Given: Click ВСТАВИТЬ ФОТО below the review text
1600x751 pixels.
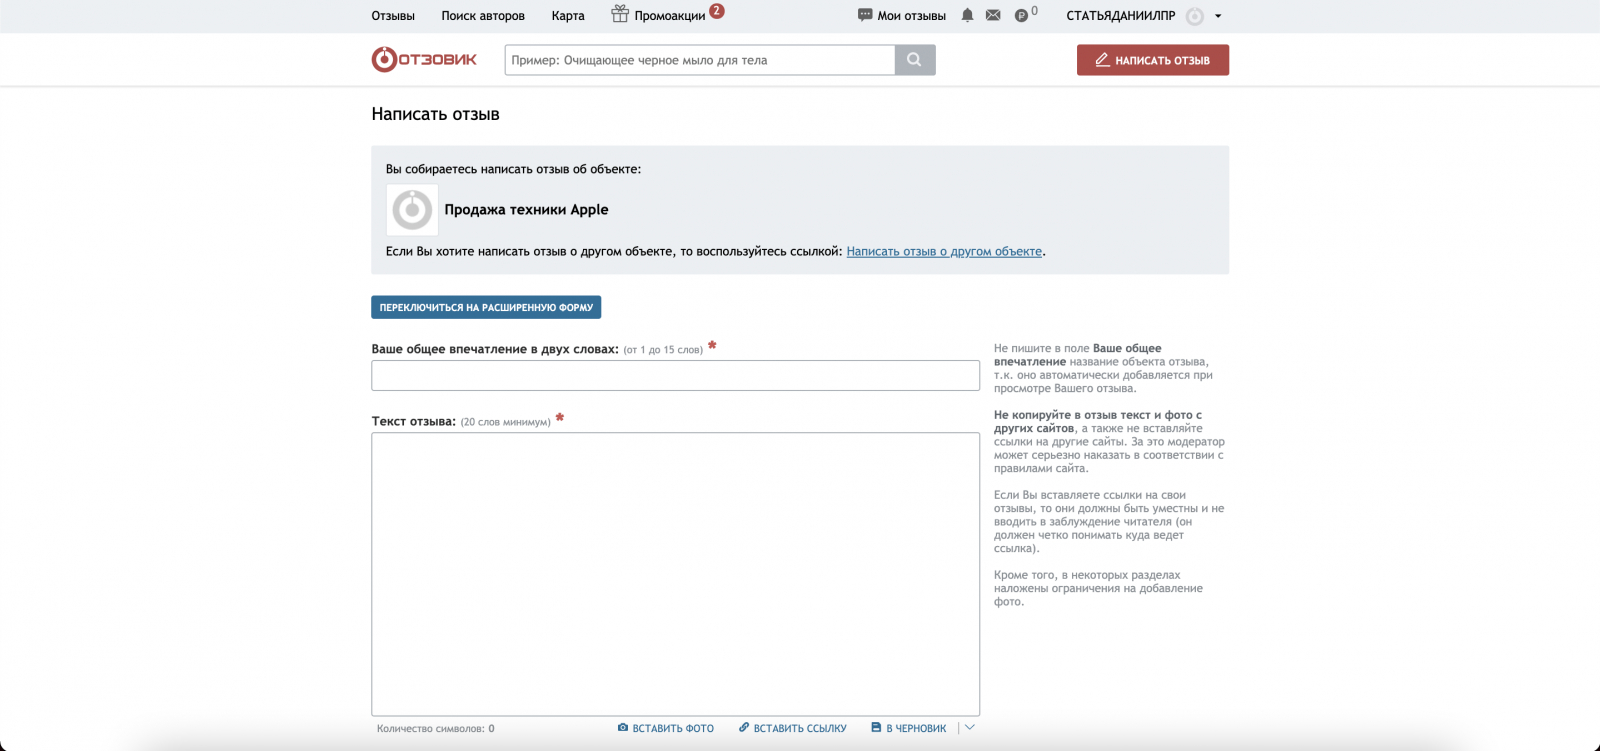Looking at the screenshot, I should pyautogui.click(x=666, y=728).
